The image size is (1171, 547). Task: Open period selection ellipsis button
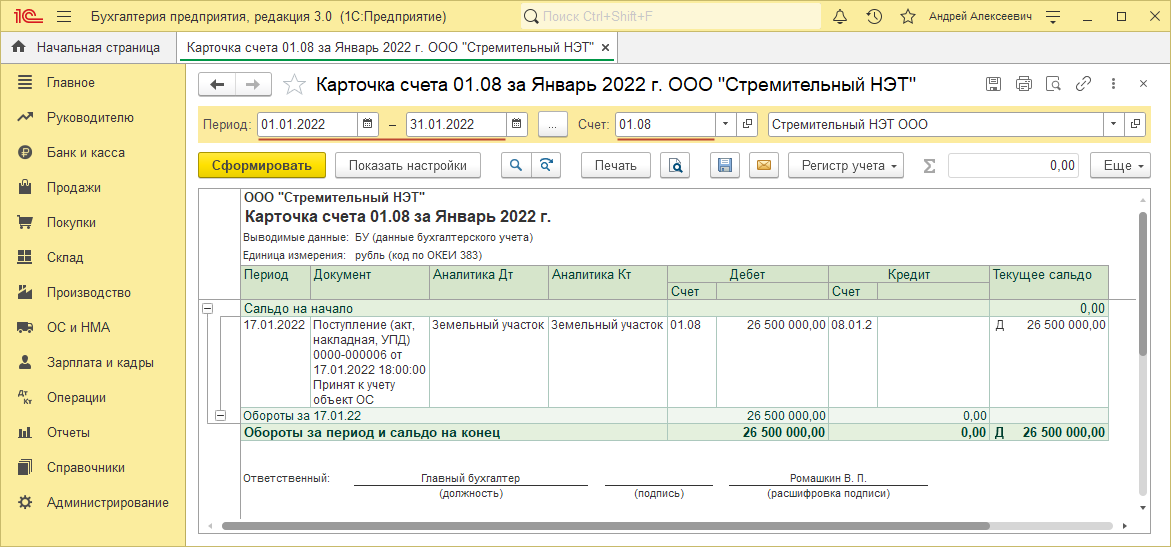point(553,125)
